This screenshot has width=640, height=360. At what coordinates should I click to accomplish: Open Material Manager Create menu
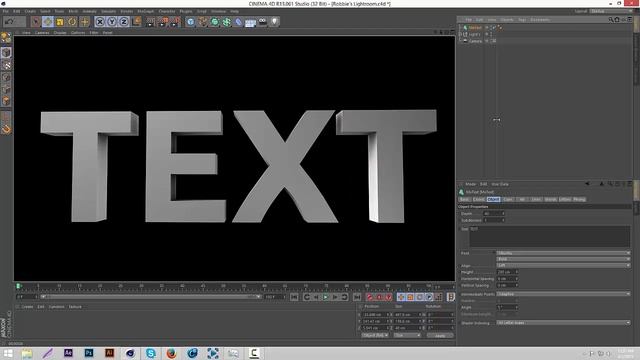click(27, 307)
